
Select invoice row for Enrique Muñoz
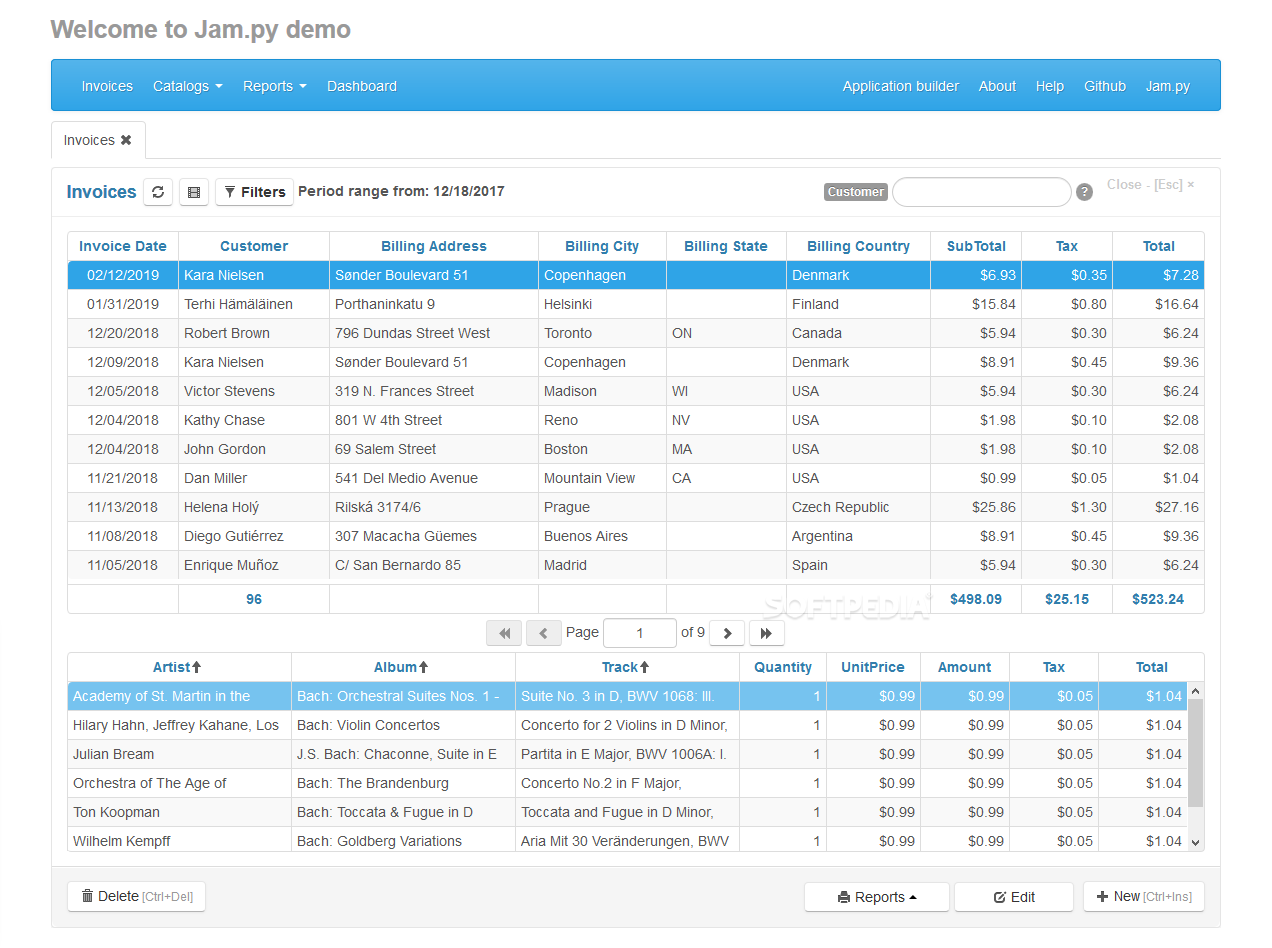point(636,565)
